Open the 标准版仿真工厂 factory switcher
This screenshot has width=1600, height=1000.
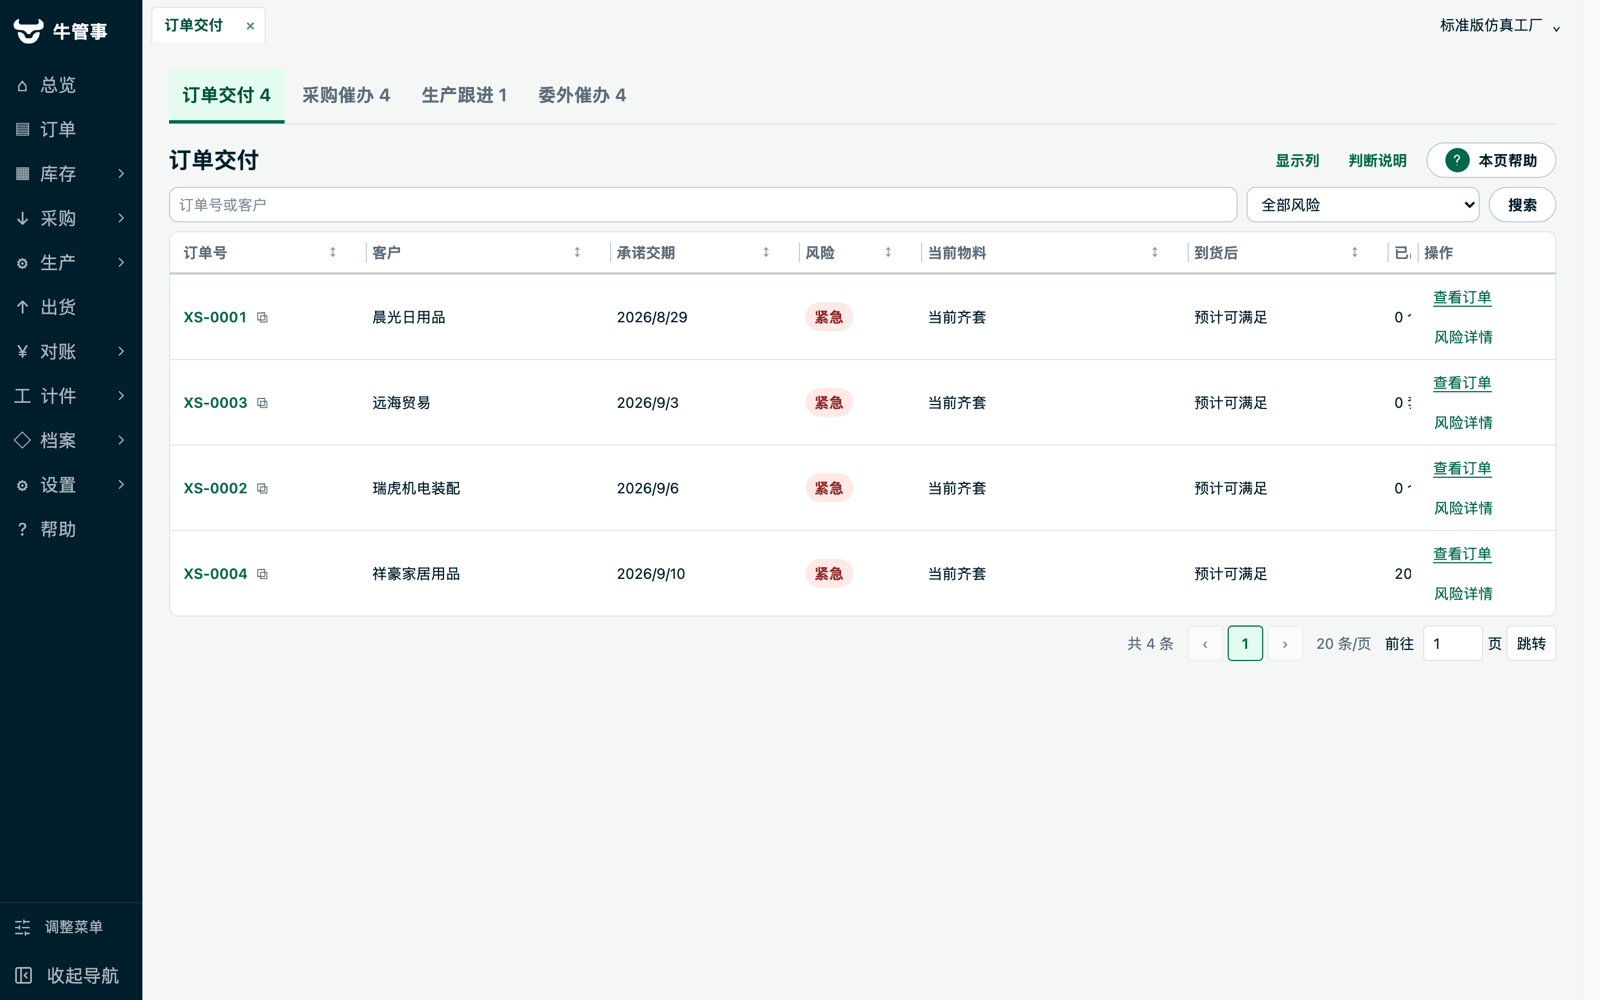1500,26
